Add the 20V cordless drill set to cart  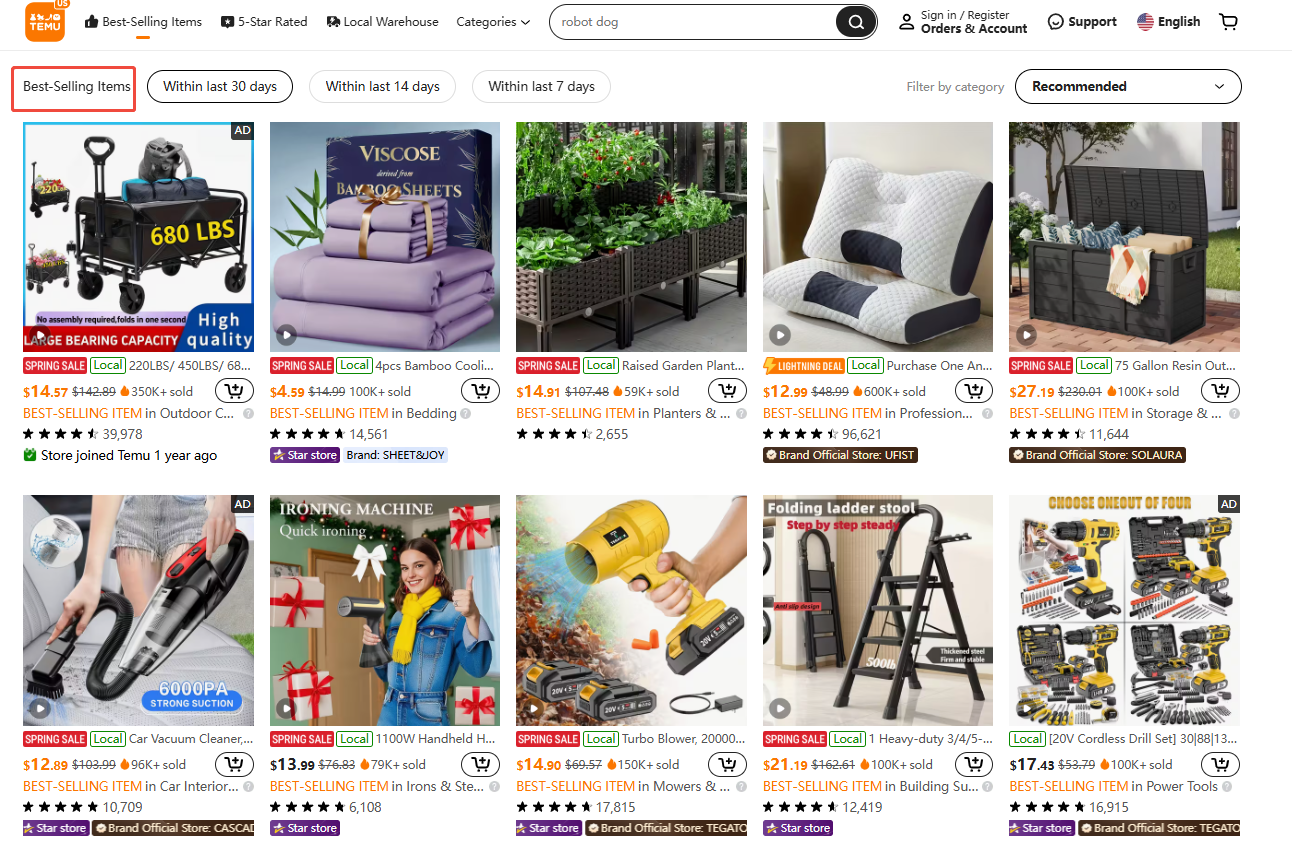(1221, 764)
